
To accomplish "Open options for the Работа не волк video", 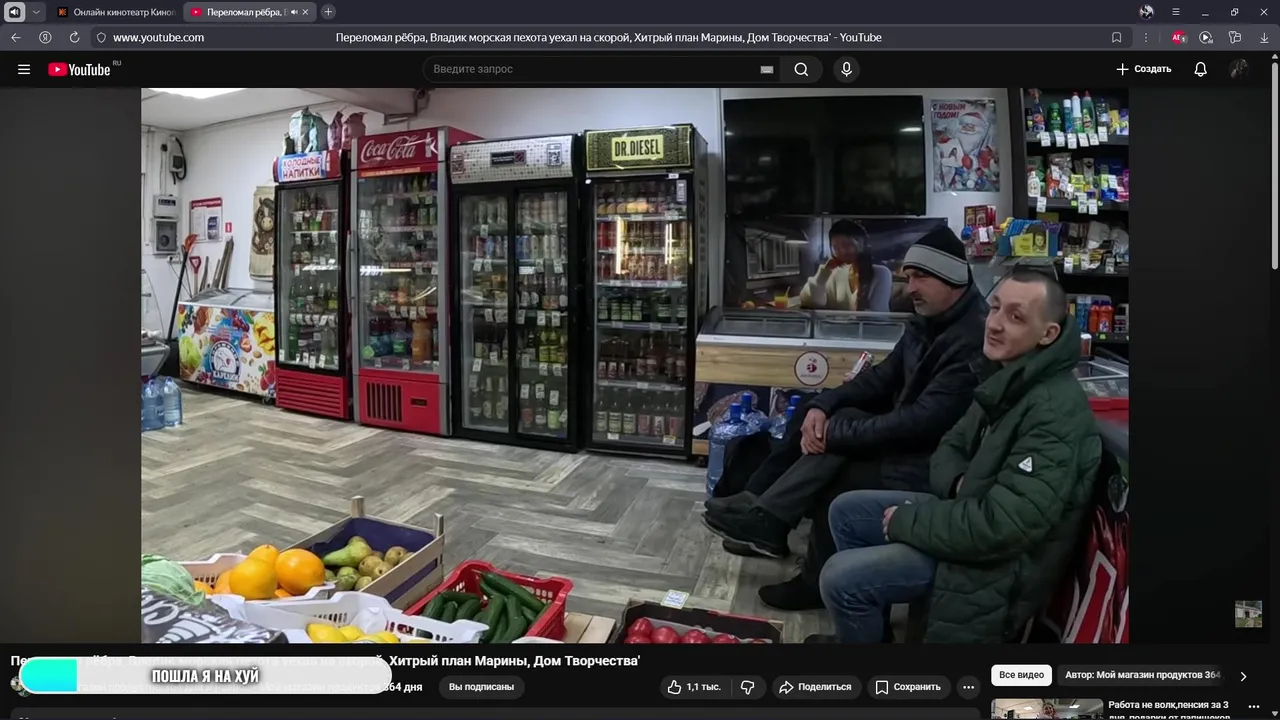I will pyautogui.click(x=1254, y=707).
